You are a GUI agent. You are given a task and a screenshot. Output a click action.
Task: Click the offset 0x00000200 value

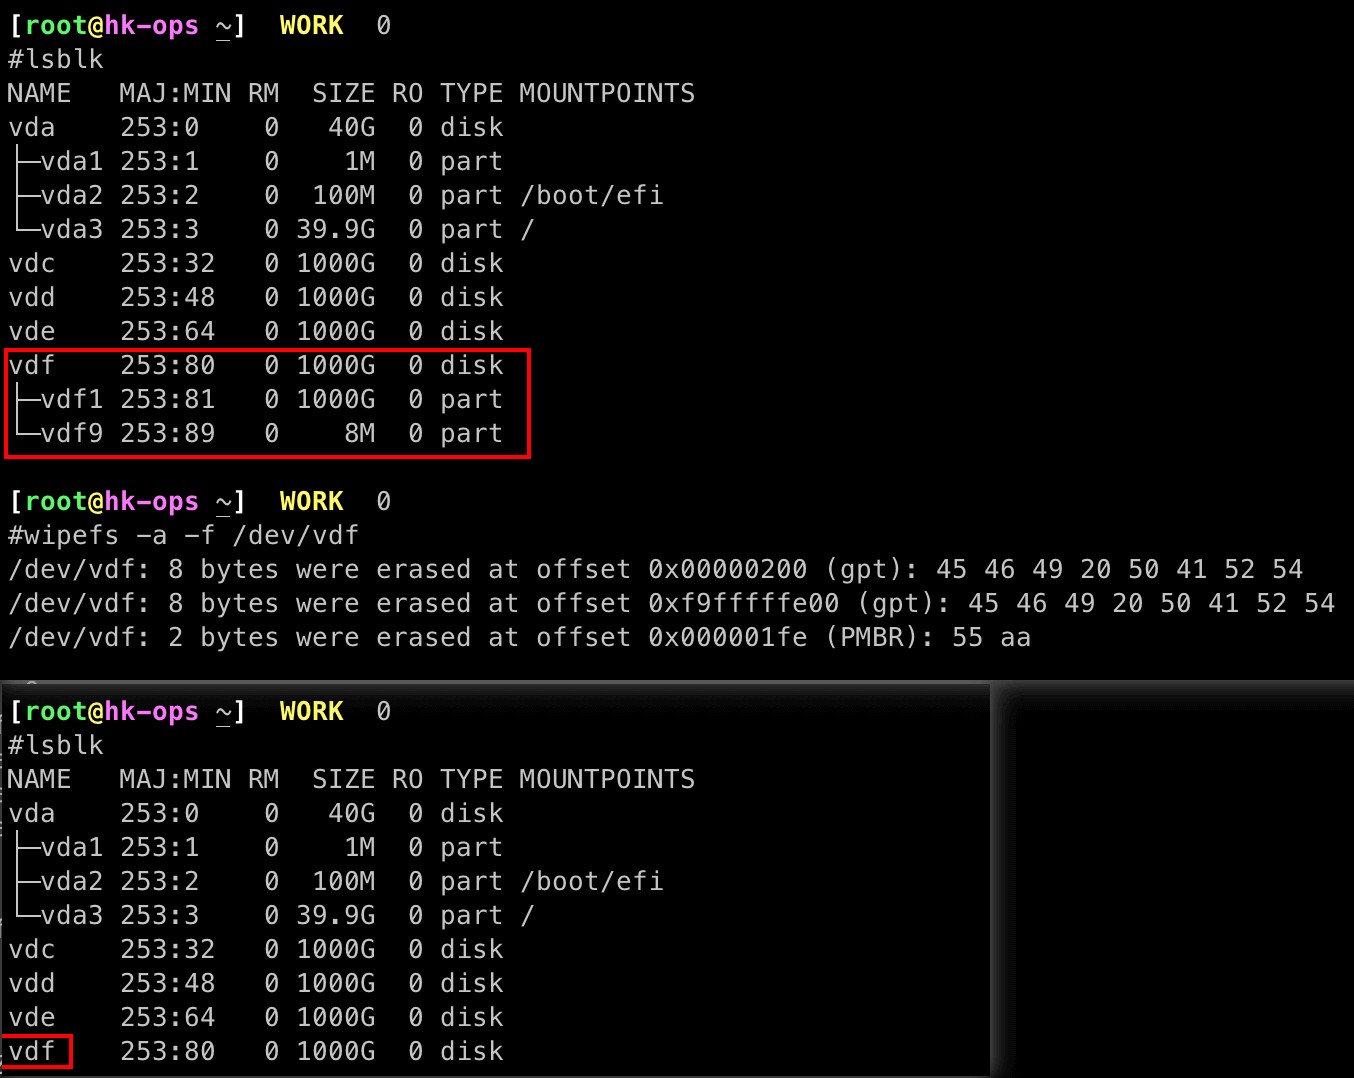[x=727, y=570]
